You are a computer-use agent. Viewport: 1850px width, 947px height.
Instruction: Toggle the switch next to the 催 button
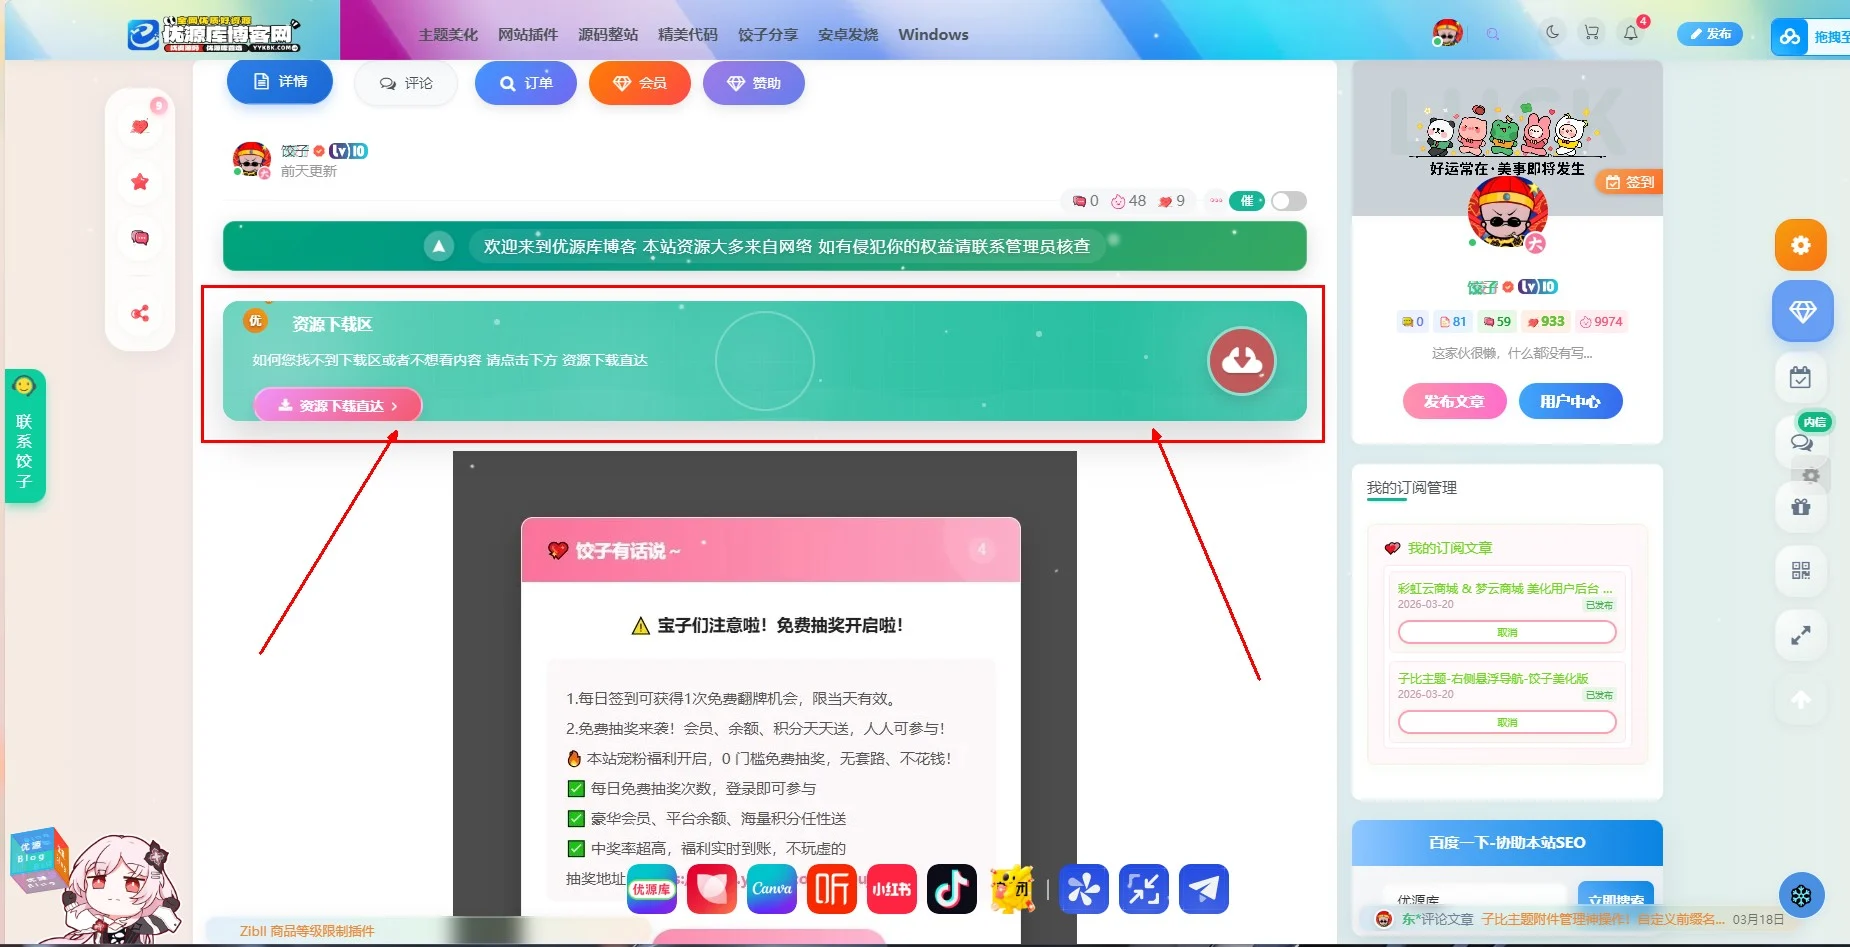[1289, 201]
